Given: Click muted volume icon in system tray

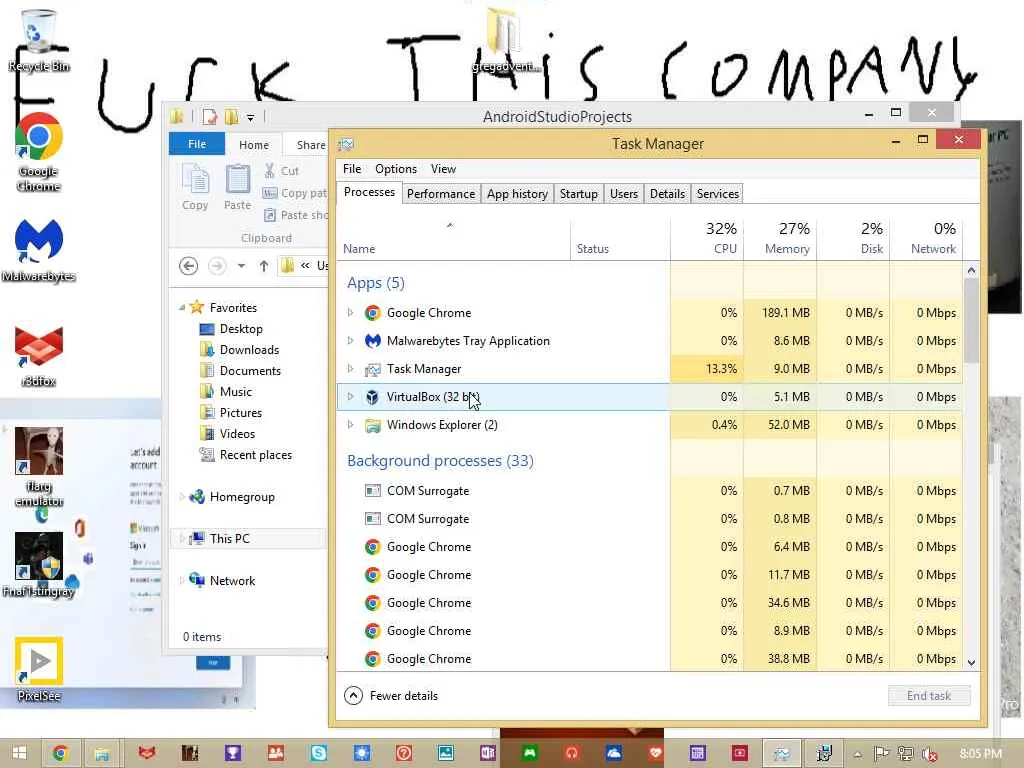Looking at the screenshot, I should point(929,754).
